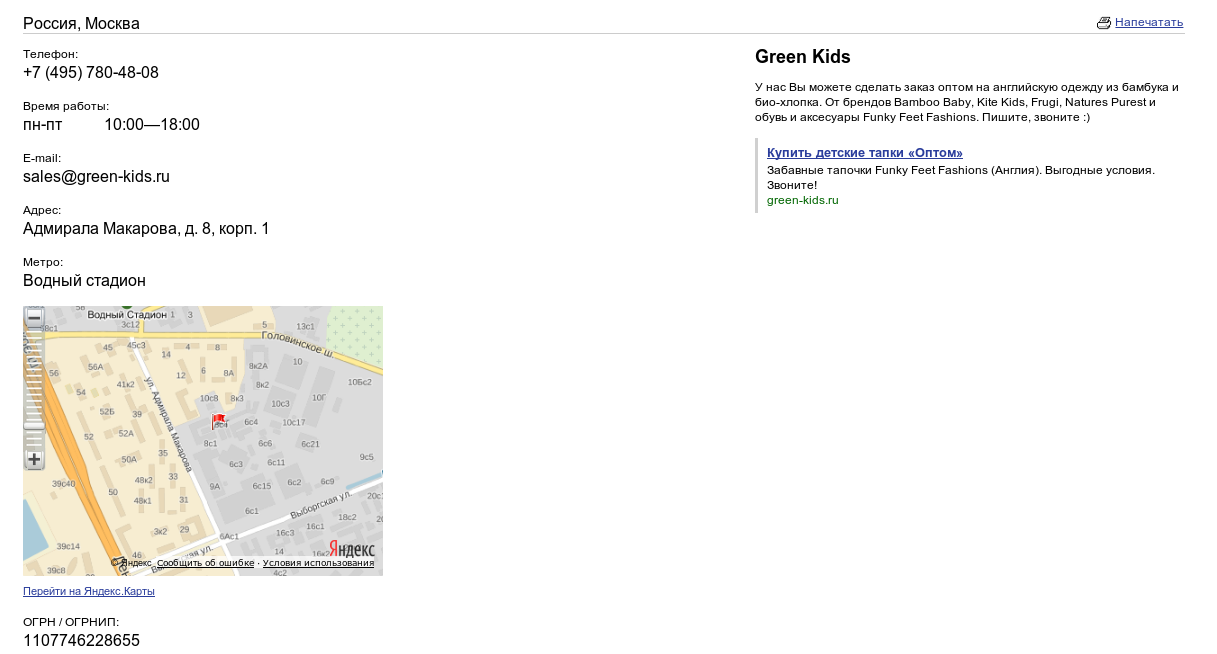Click the printer icon next to Напечатать

1104,23
